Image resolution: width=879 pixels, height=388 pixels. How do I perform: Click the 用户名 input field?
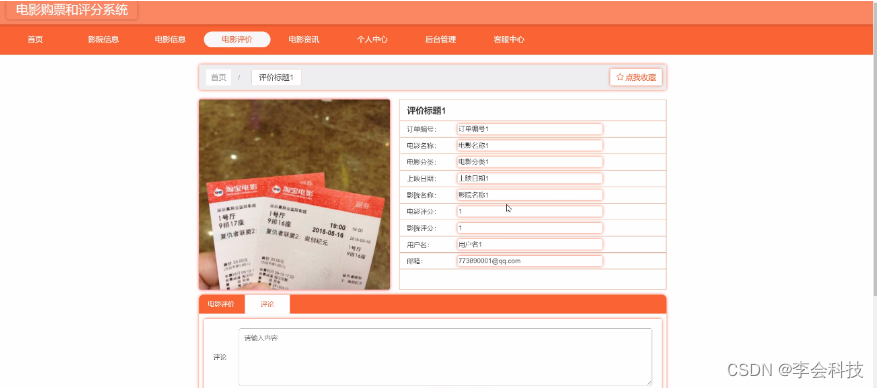point(530,244)
